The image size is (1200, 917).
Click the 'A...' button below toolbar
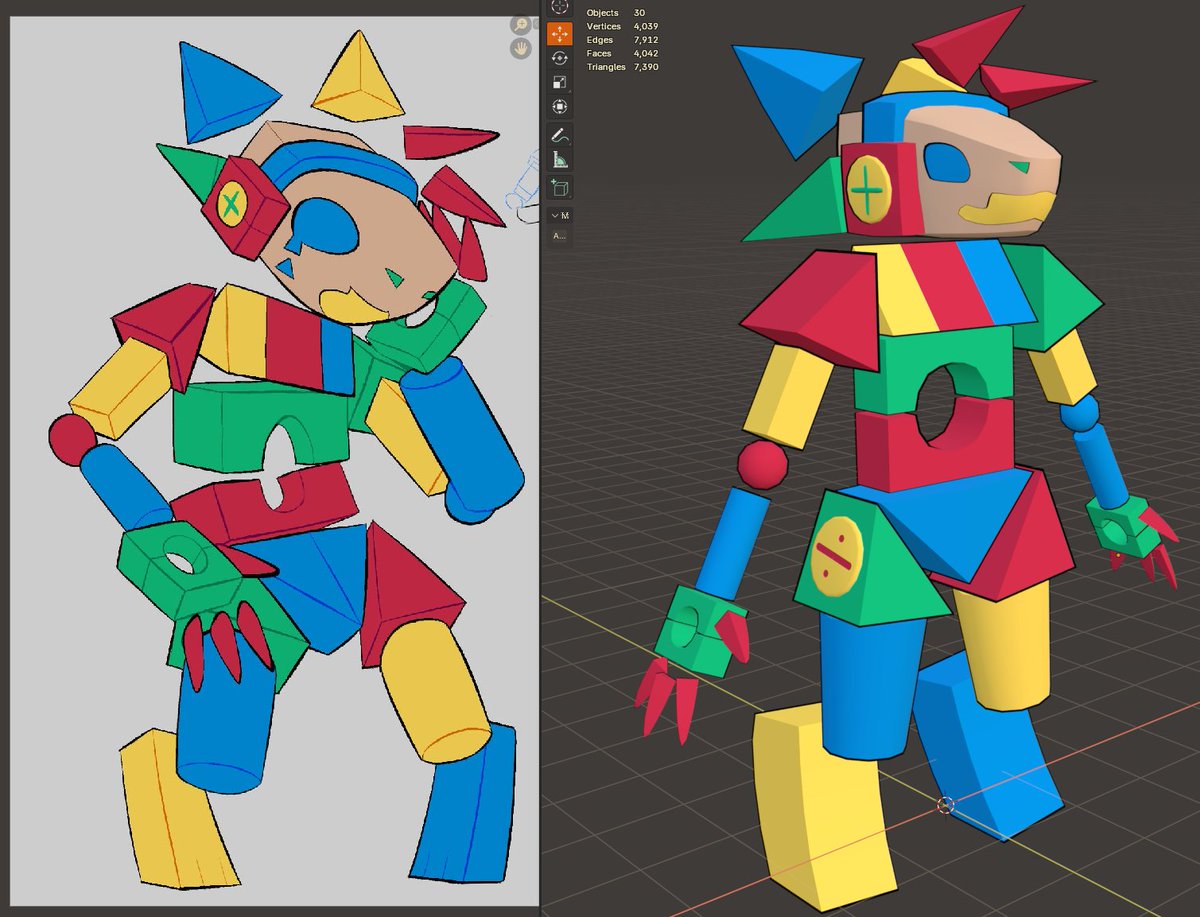[x=559, y=236]
